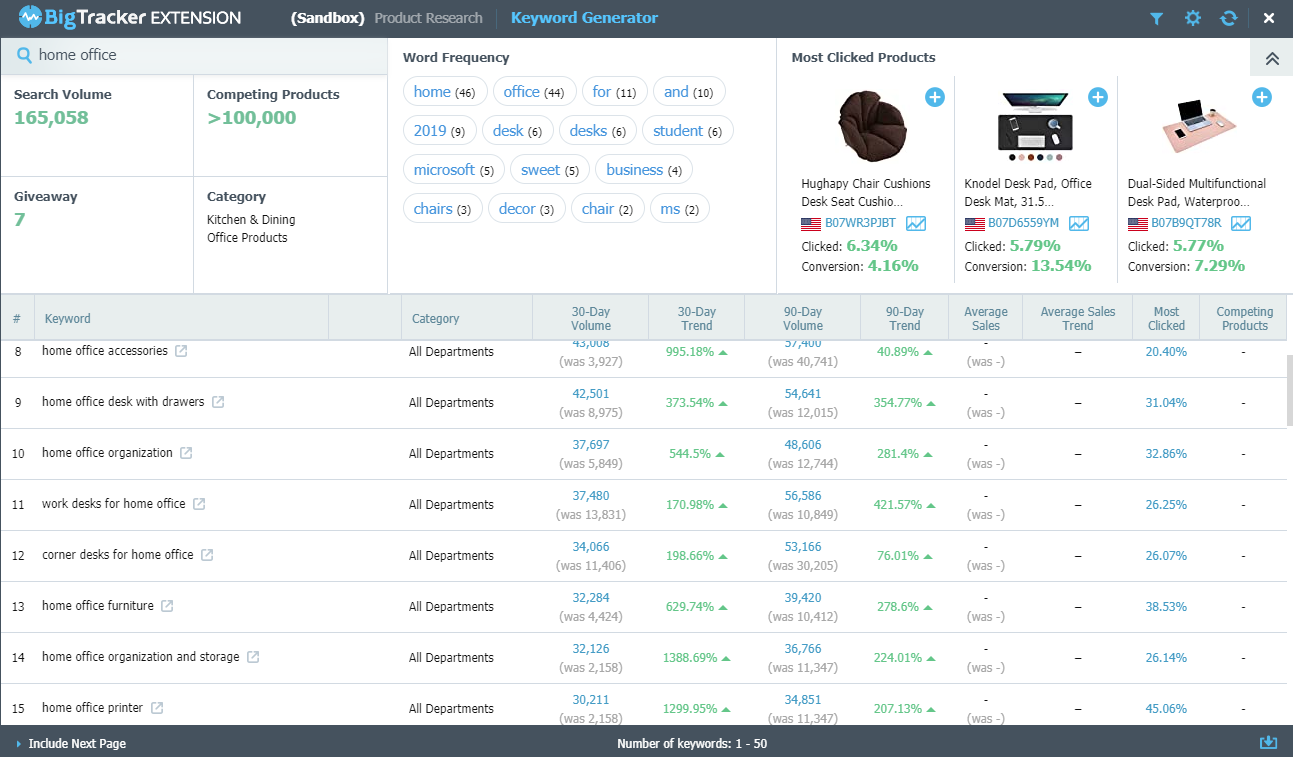The height and width of the screenshot is (757, 1293).
Task: Sort by 90-Day Trend column
Action: (905, 319)
